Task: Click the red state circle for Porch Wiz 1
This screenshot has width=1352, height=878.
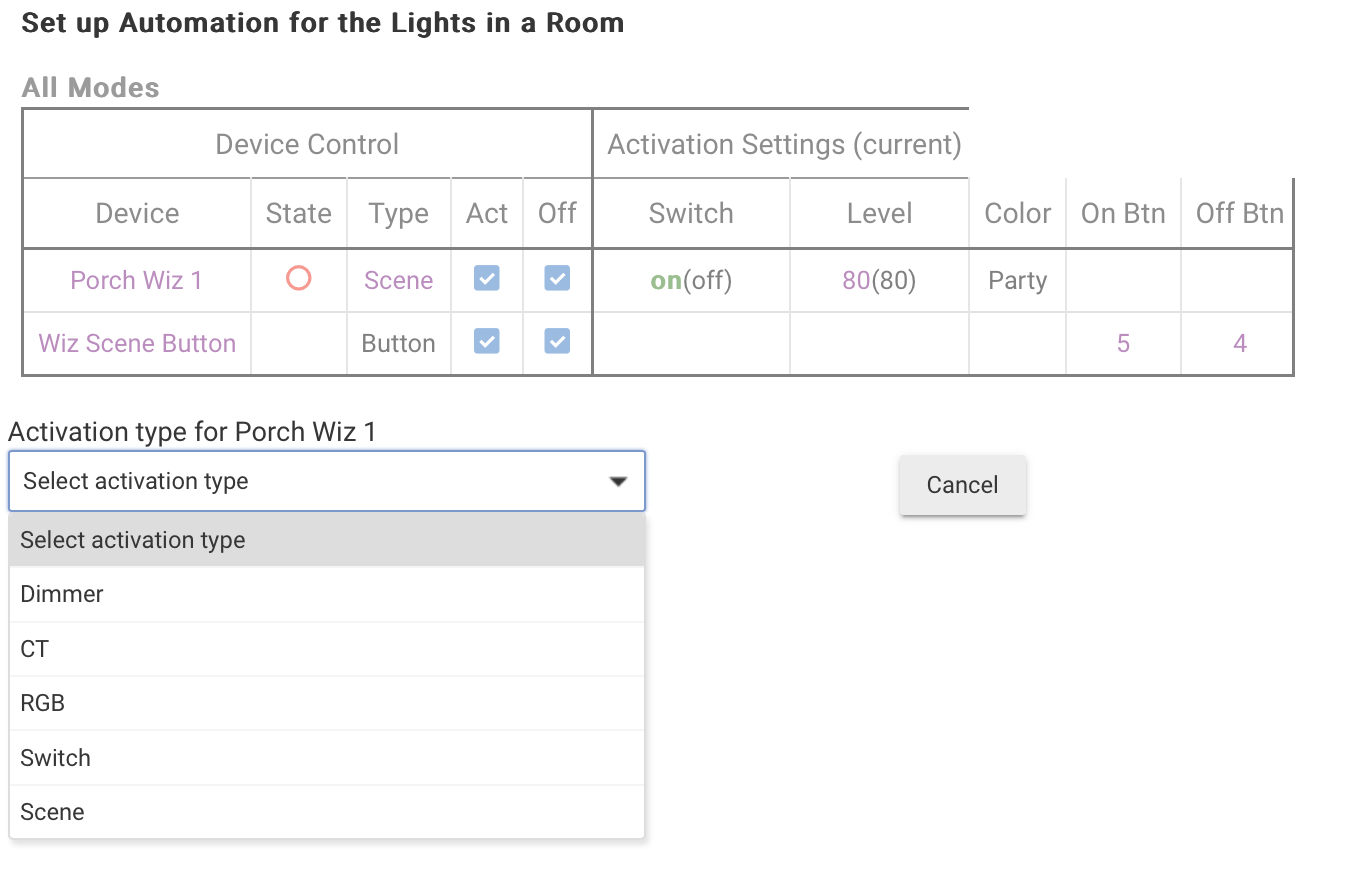Action: (298, 279)
